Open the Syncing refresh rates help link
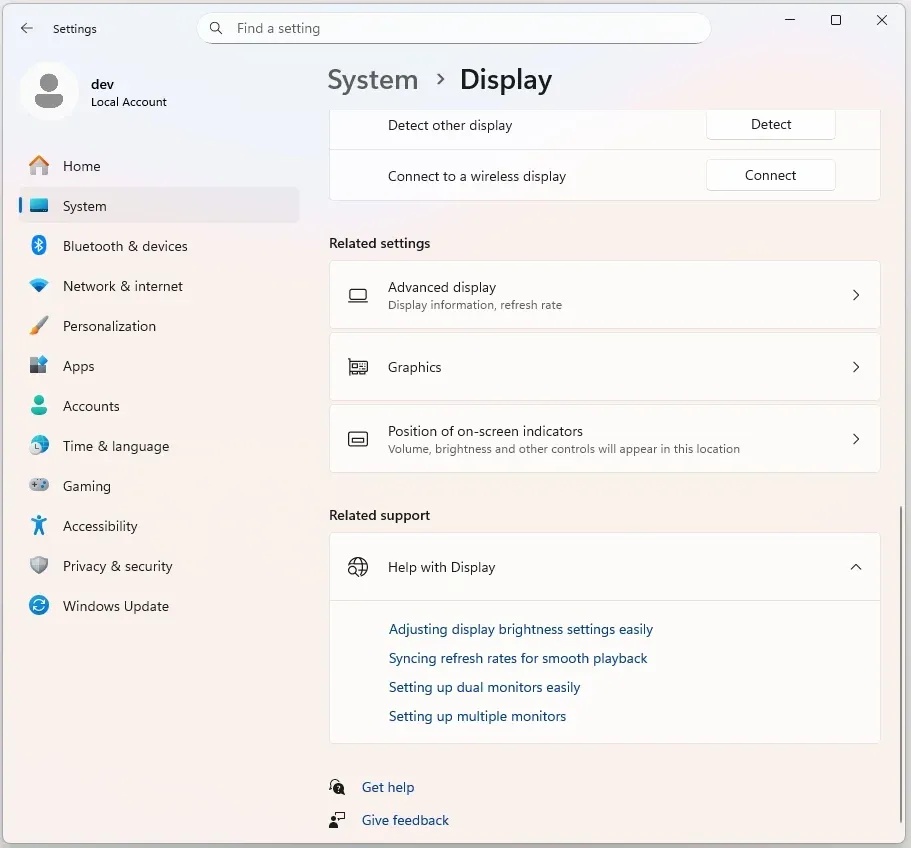911x848 pixels. click(x=518, y=658)
